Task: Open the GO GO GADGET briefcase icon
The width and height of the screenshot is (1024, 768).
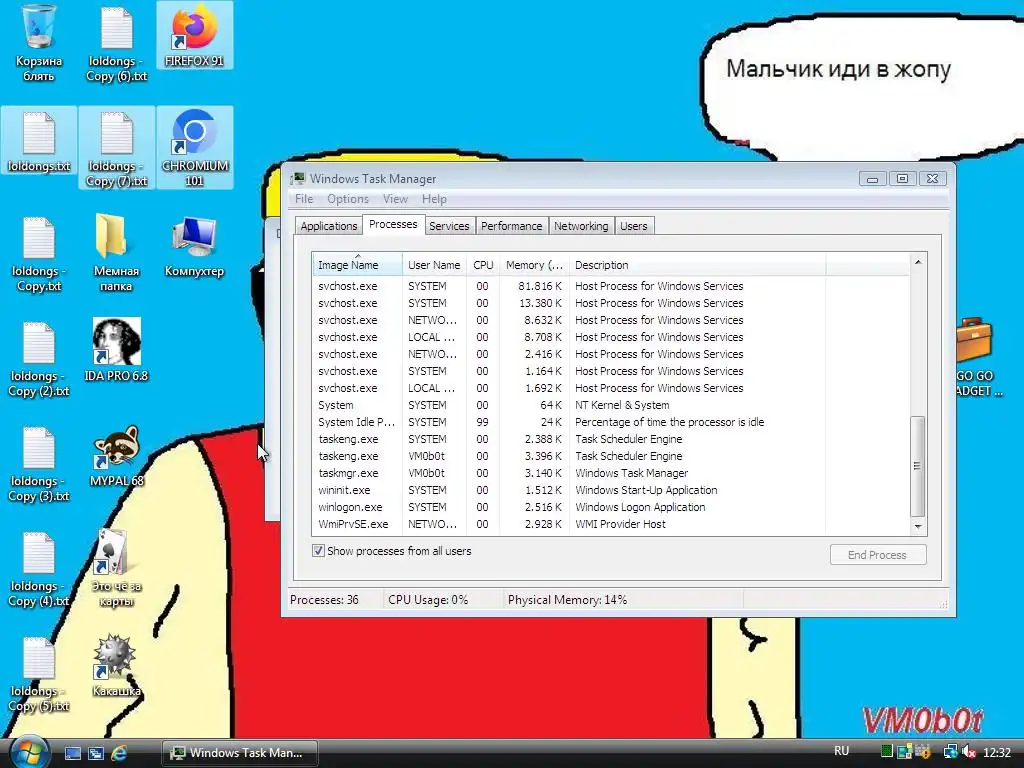Action: tap(978, 358)
